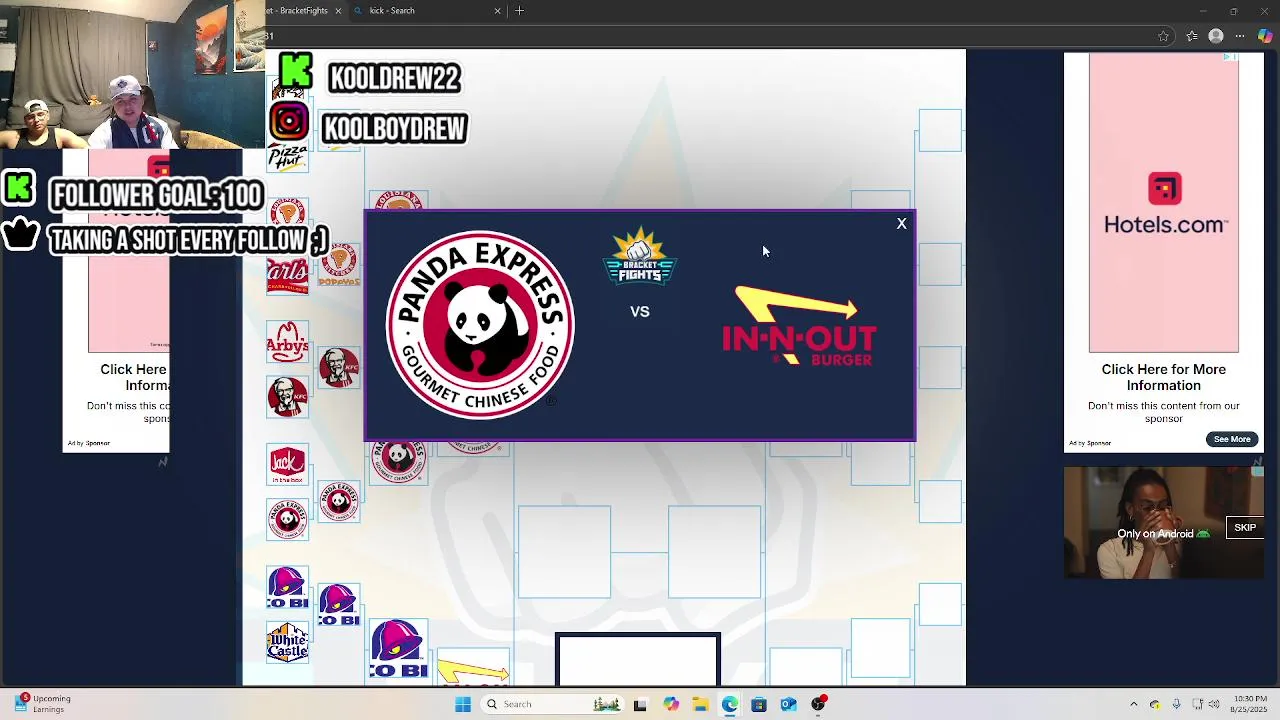The width and height of the screenshot is (1280, 720).
Task: Open a new browser tab
Action: (x=519, y=11)
